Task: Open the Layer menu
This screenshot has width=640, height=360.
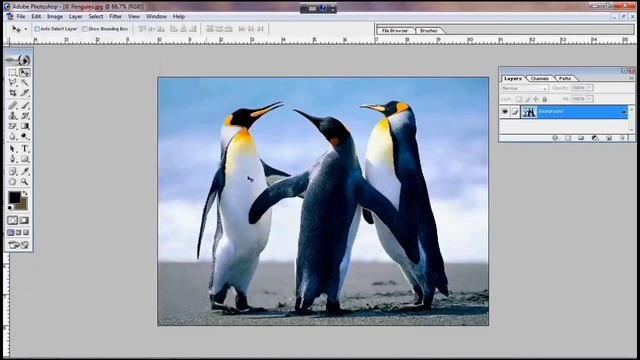Action: [x=76, y=16]
